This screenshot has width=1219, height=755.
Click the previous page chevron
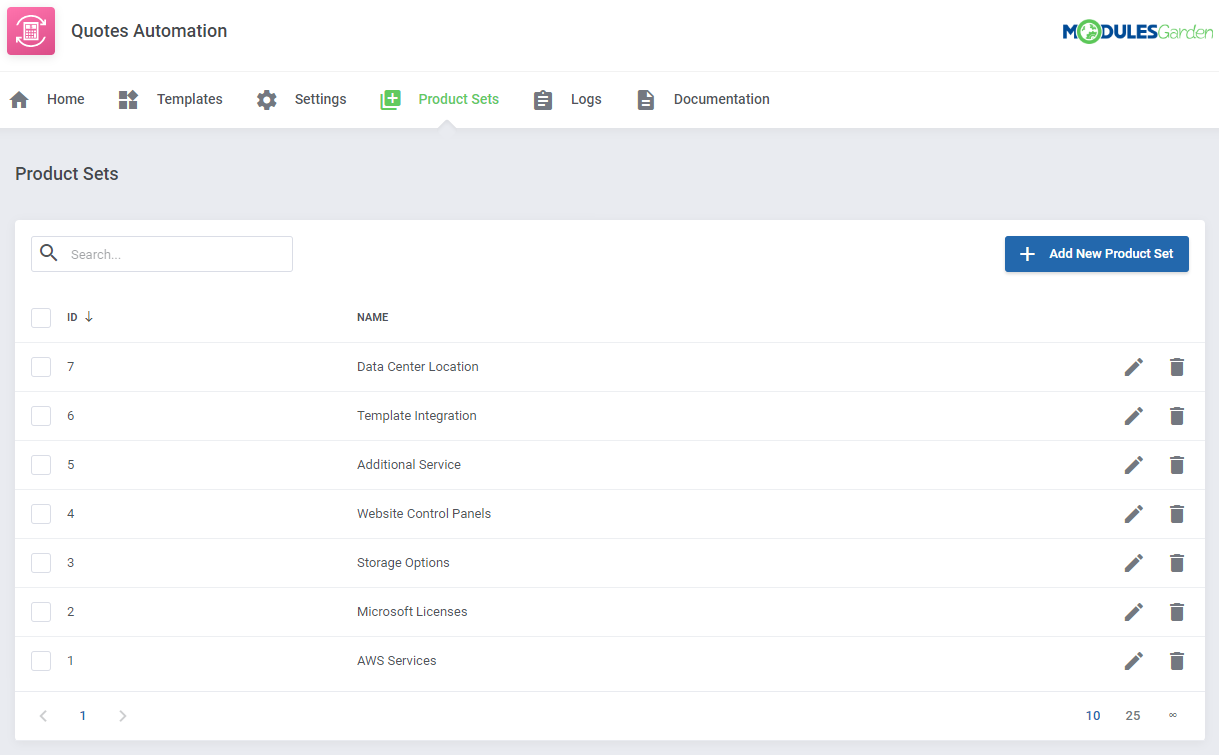43,716
